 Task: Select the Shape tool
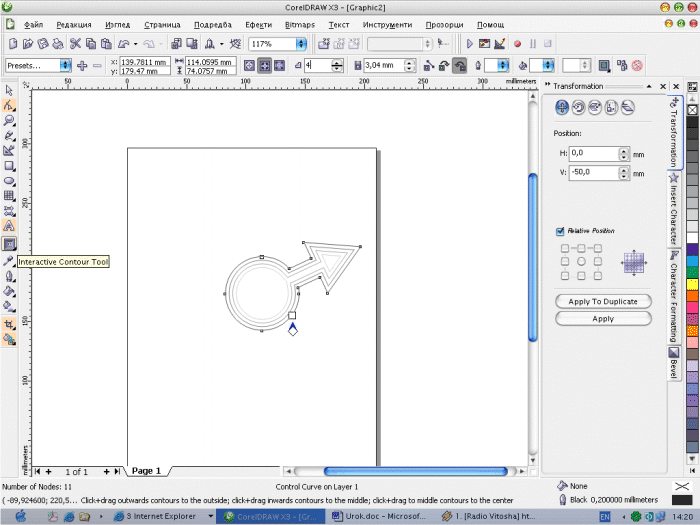click(x=9, y=105)
